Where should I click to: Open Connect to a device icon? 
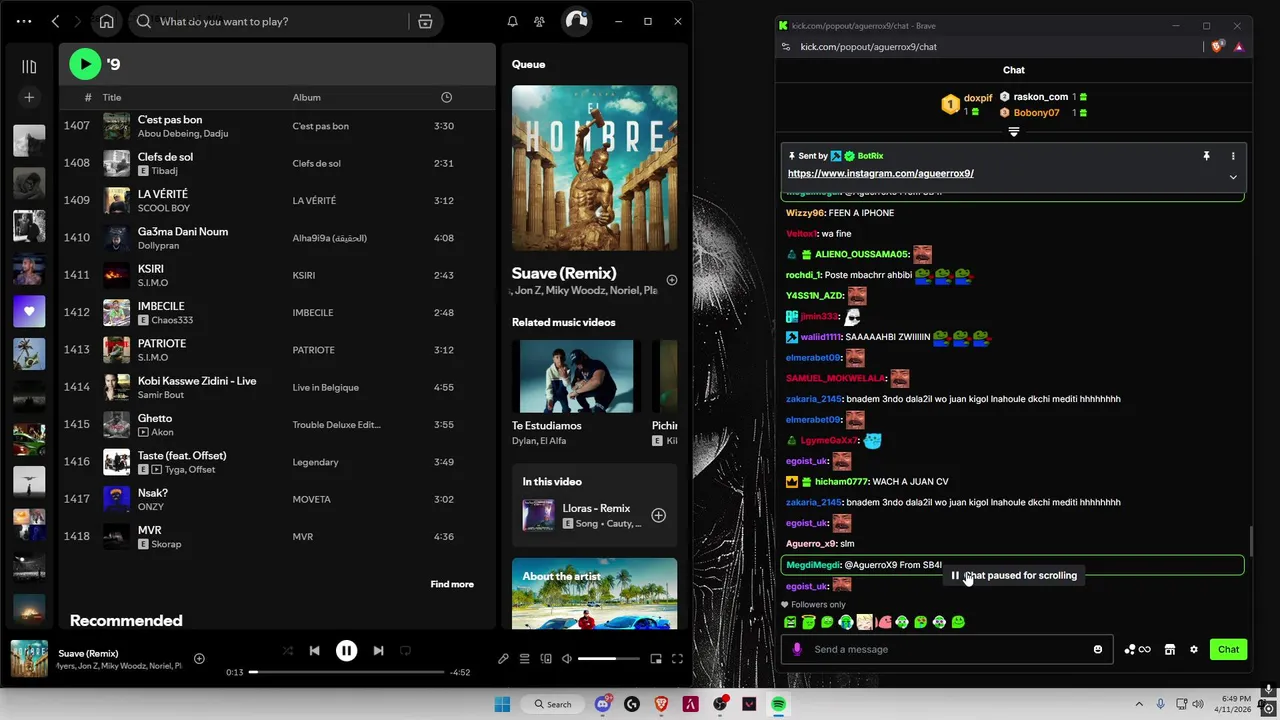click(546, 659)
